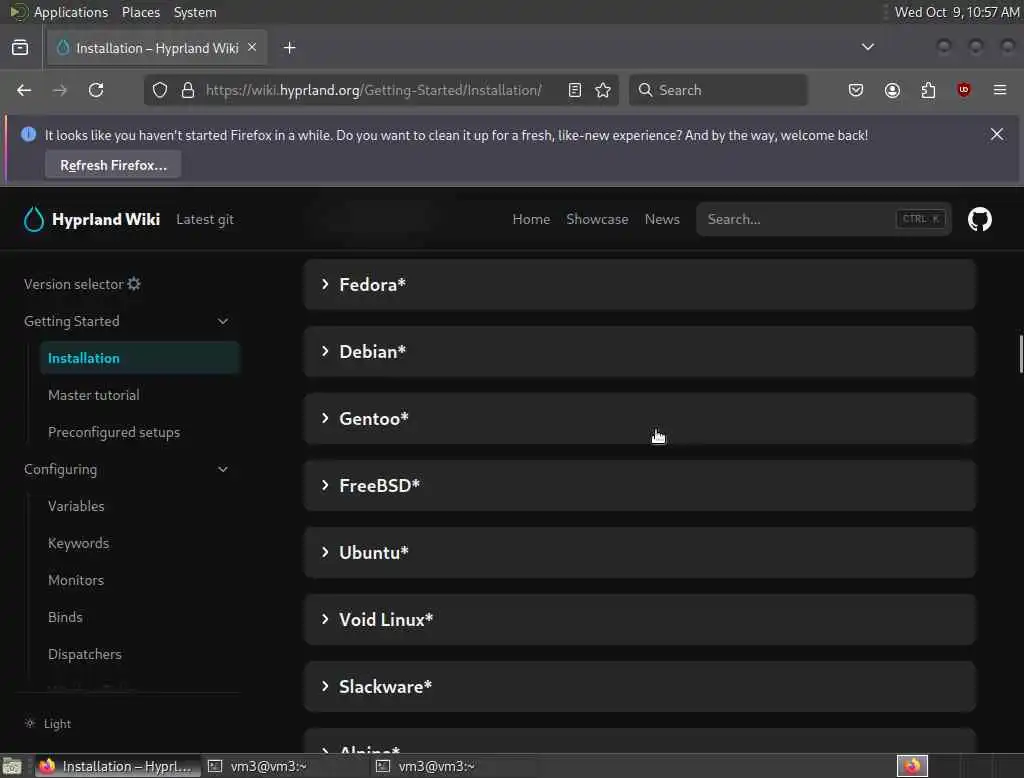Select the Installation – Hyprland Wiki tab
1024x778 pixels.
click(x=157, y=48)
